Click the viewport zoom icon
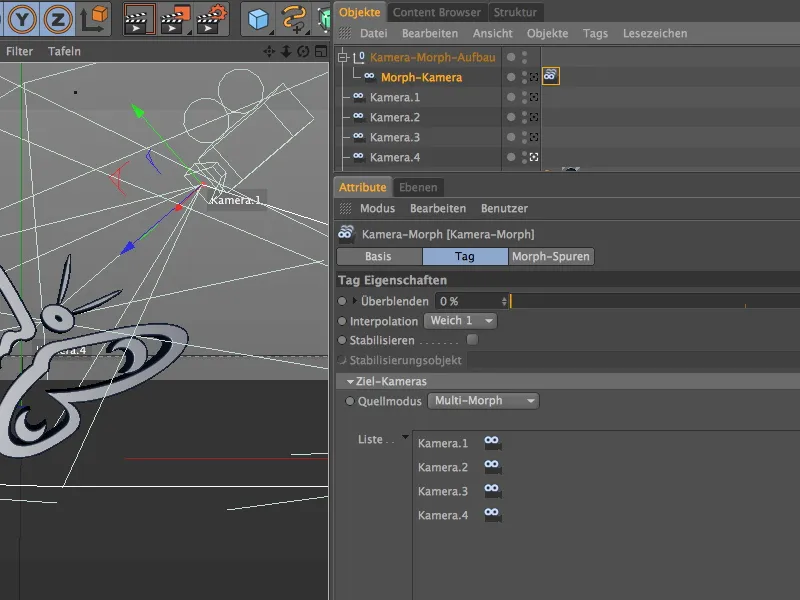The image size is (800, 600). tap(286, 52)
